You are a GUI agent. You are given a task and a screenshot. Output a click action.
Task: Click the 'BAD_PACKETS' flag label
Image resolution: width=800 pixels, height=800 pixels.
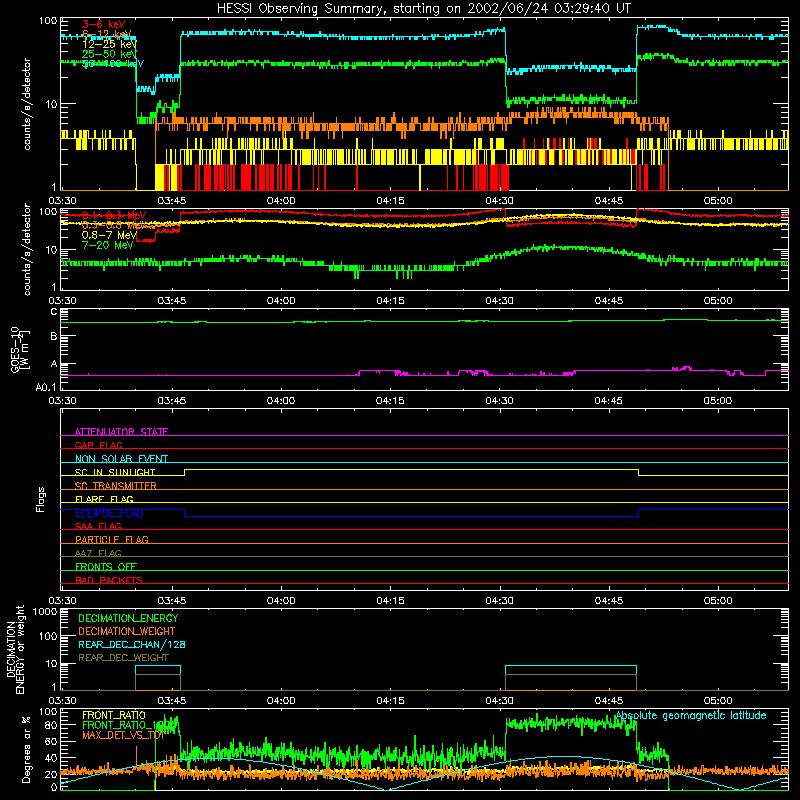[109, 580]
